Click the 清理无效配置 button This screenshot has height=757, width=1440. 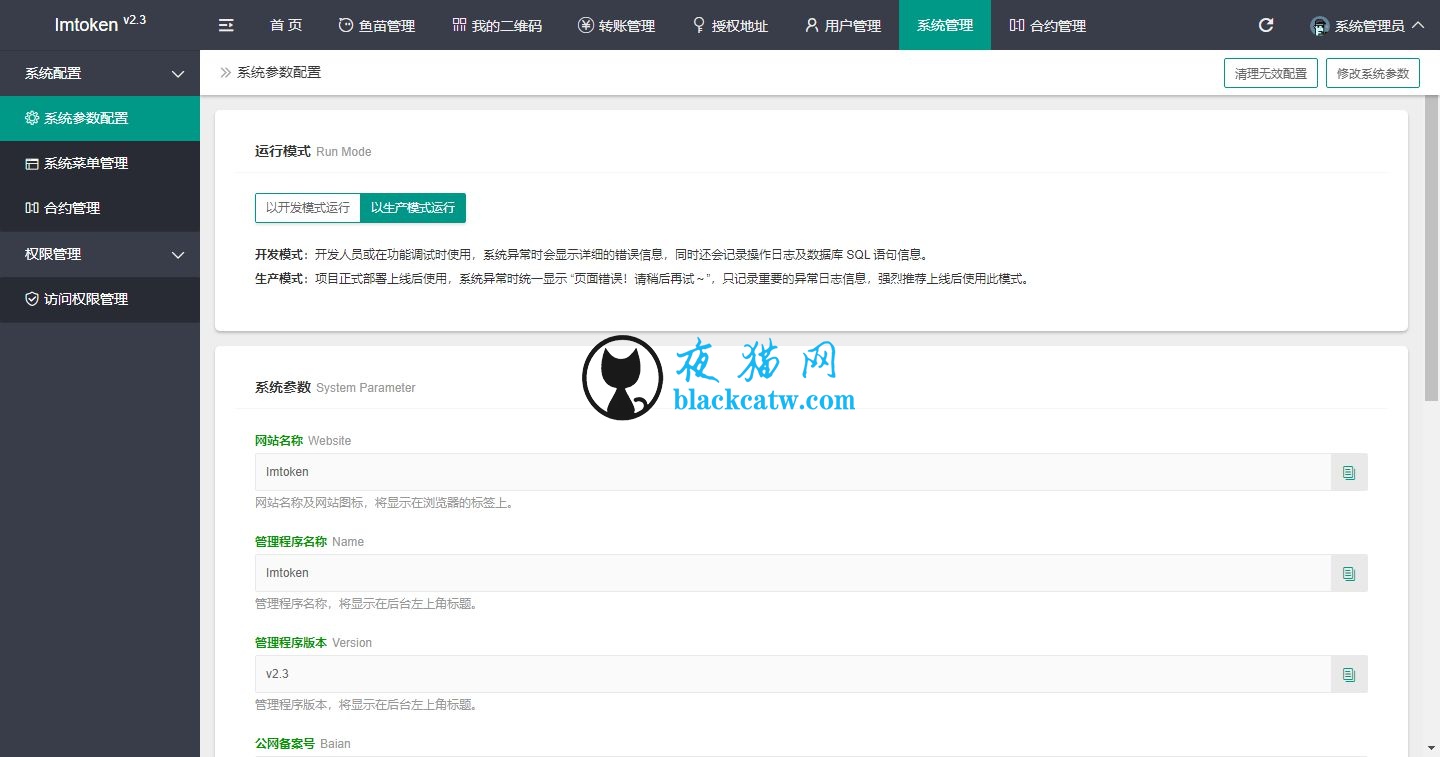(1271, 73)
